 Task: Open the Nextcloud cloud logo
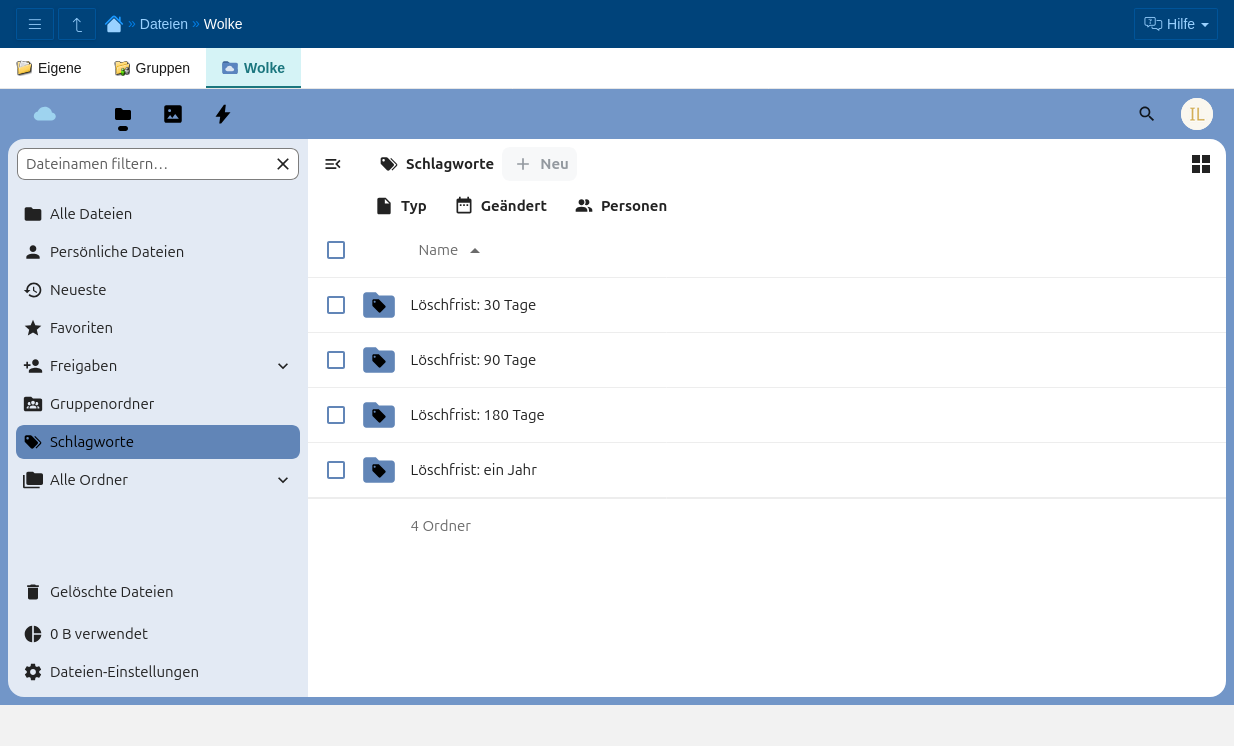click(45, 114)
